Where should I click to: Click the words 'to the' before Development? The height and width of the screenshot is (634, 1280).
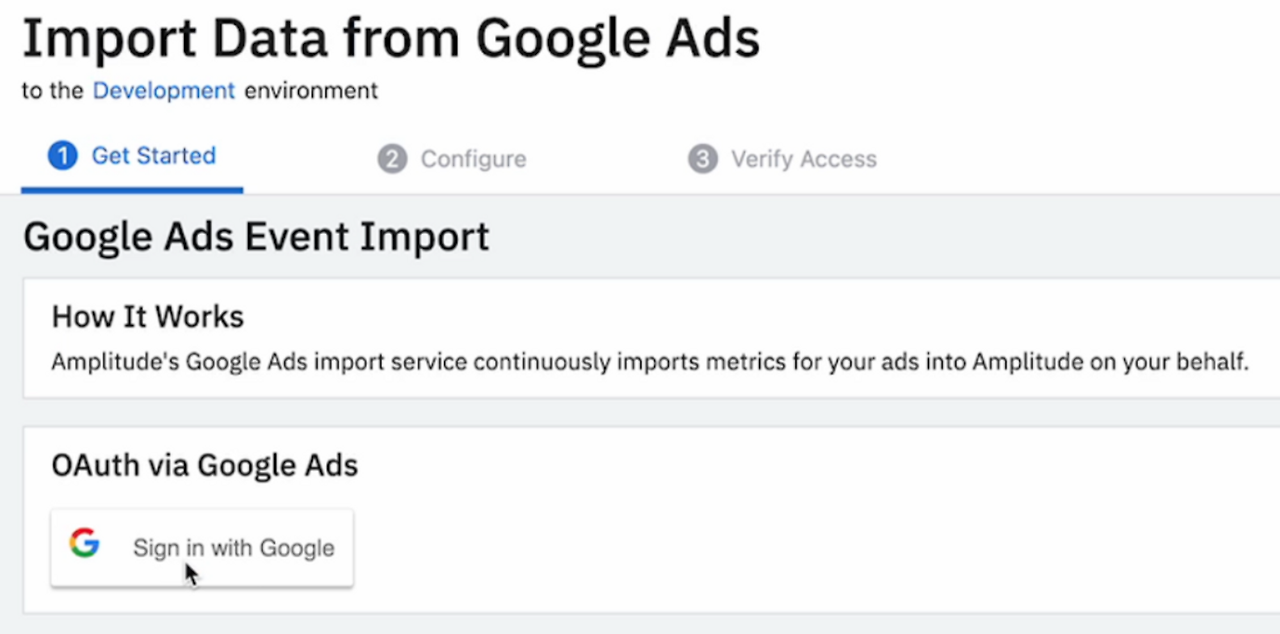[x=52, y=91]
